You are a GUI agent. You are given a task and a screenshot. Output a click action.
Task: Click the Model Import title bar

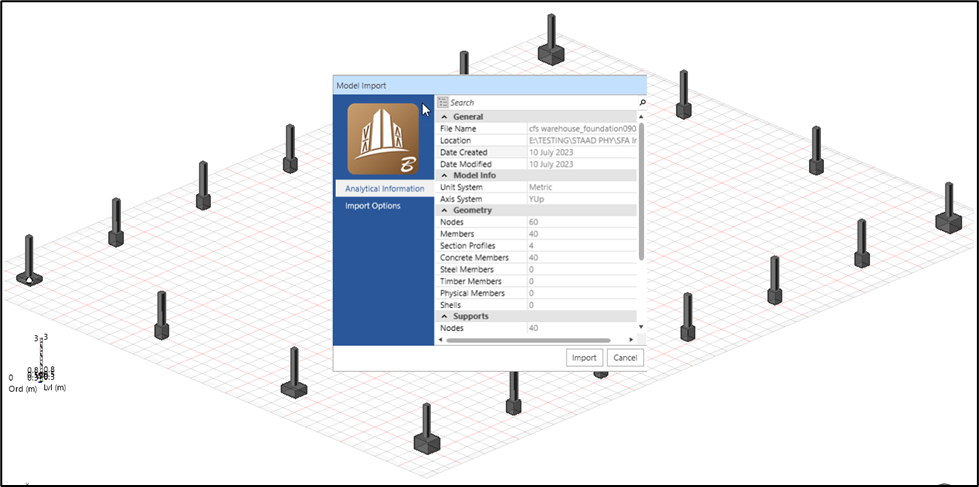490,86
